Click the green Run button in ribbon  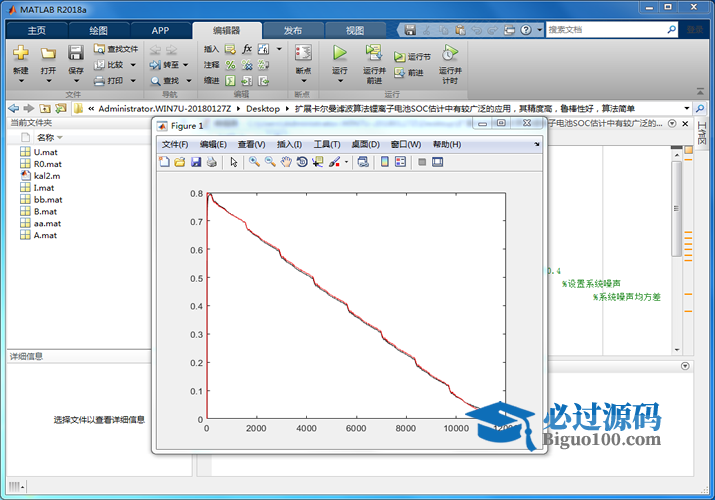click(x=340, y=53)
